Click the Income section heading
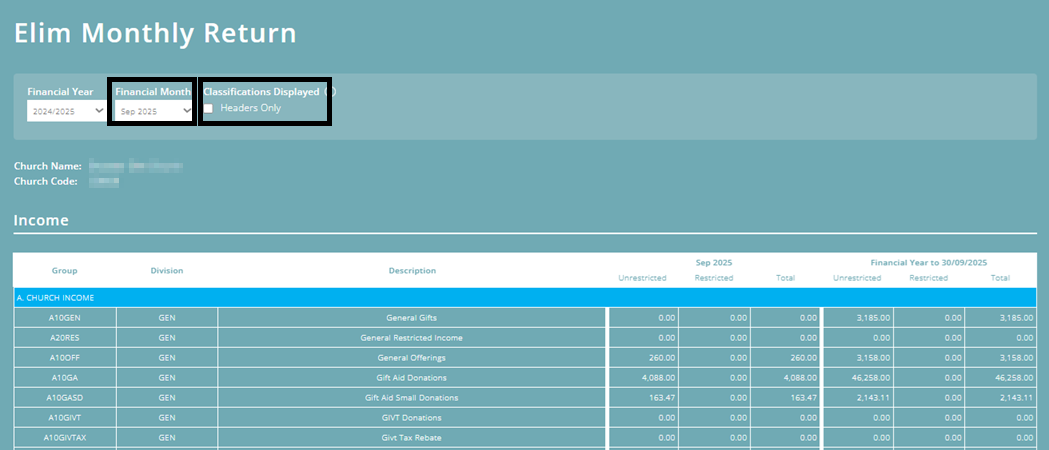Image resolution: width=1049 pixels, height=450 pixels. coord(41,221)
